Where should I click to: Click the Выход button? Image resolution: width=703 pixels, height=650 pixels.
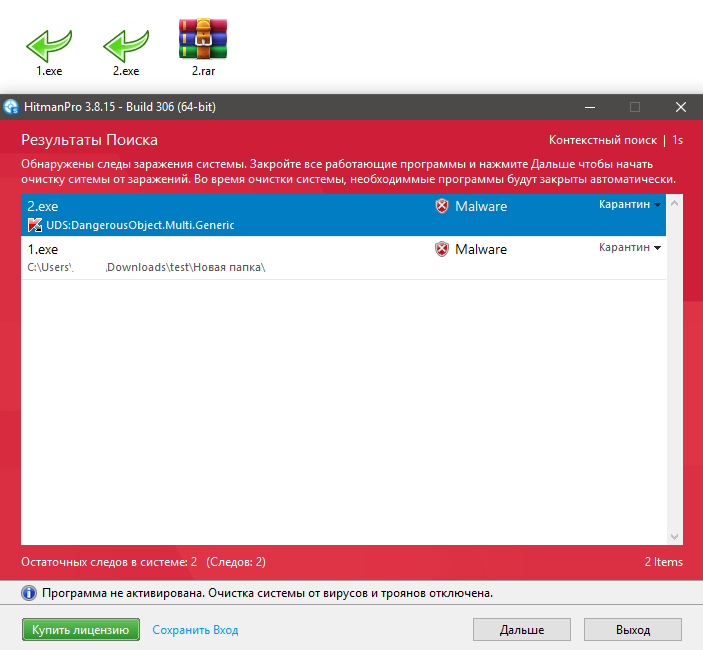tap(633, 630)
